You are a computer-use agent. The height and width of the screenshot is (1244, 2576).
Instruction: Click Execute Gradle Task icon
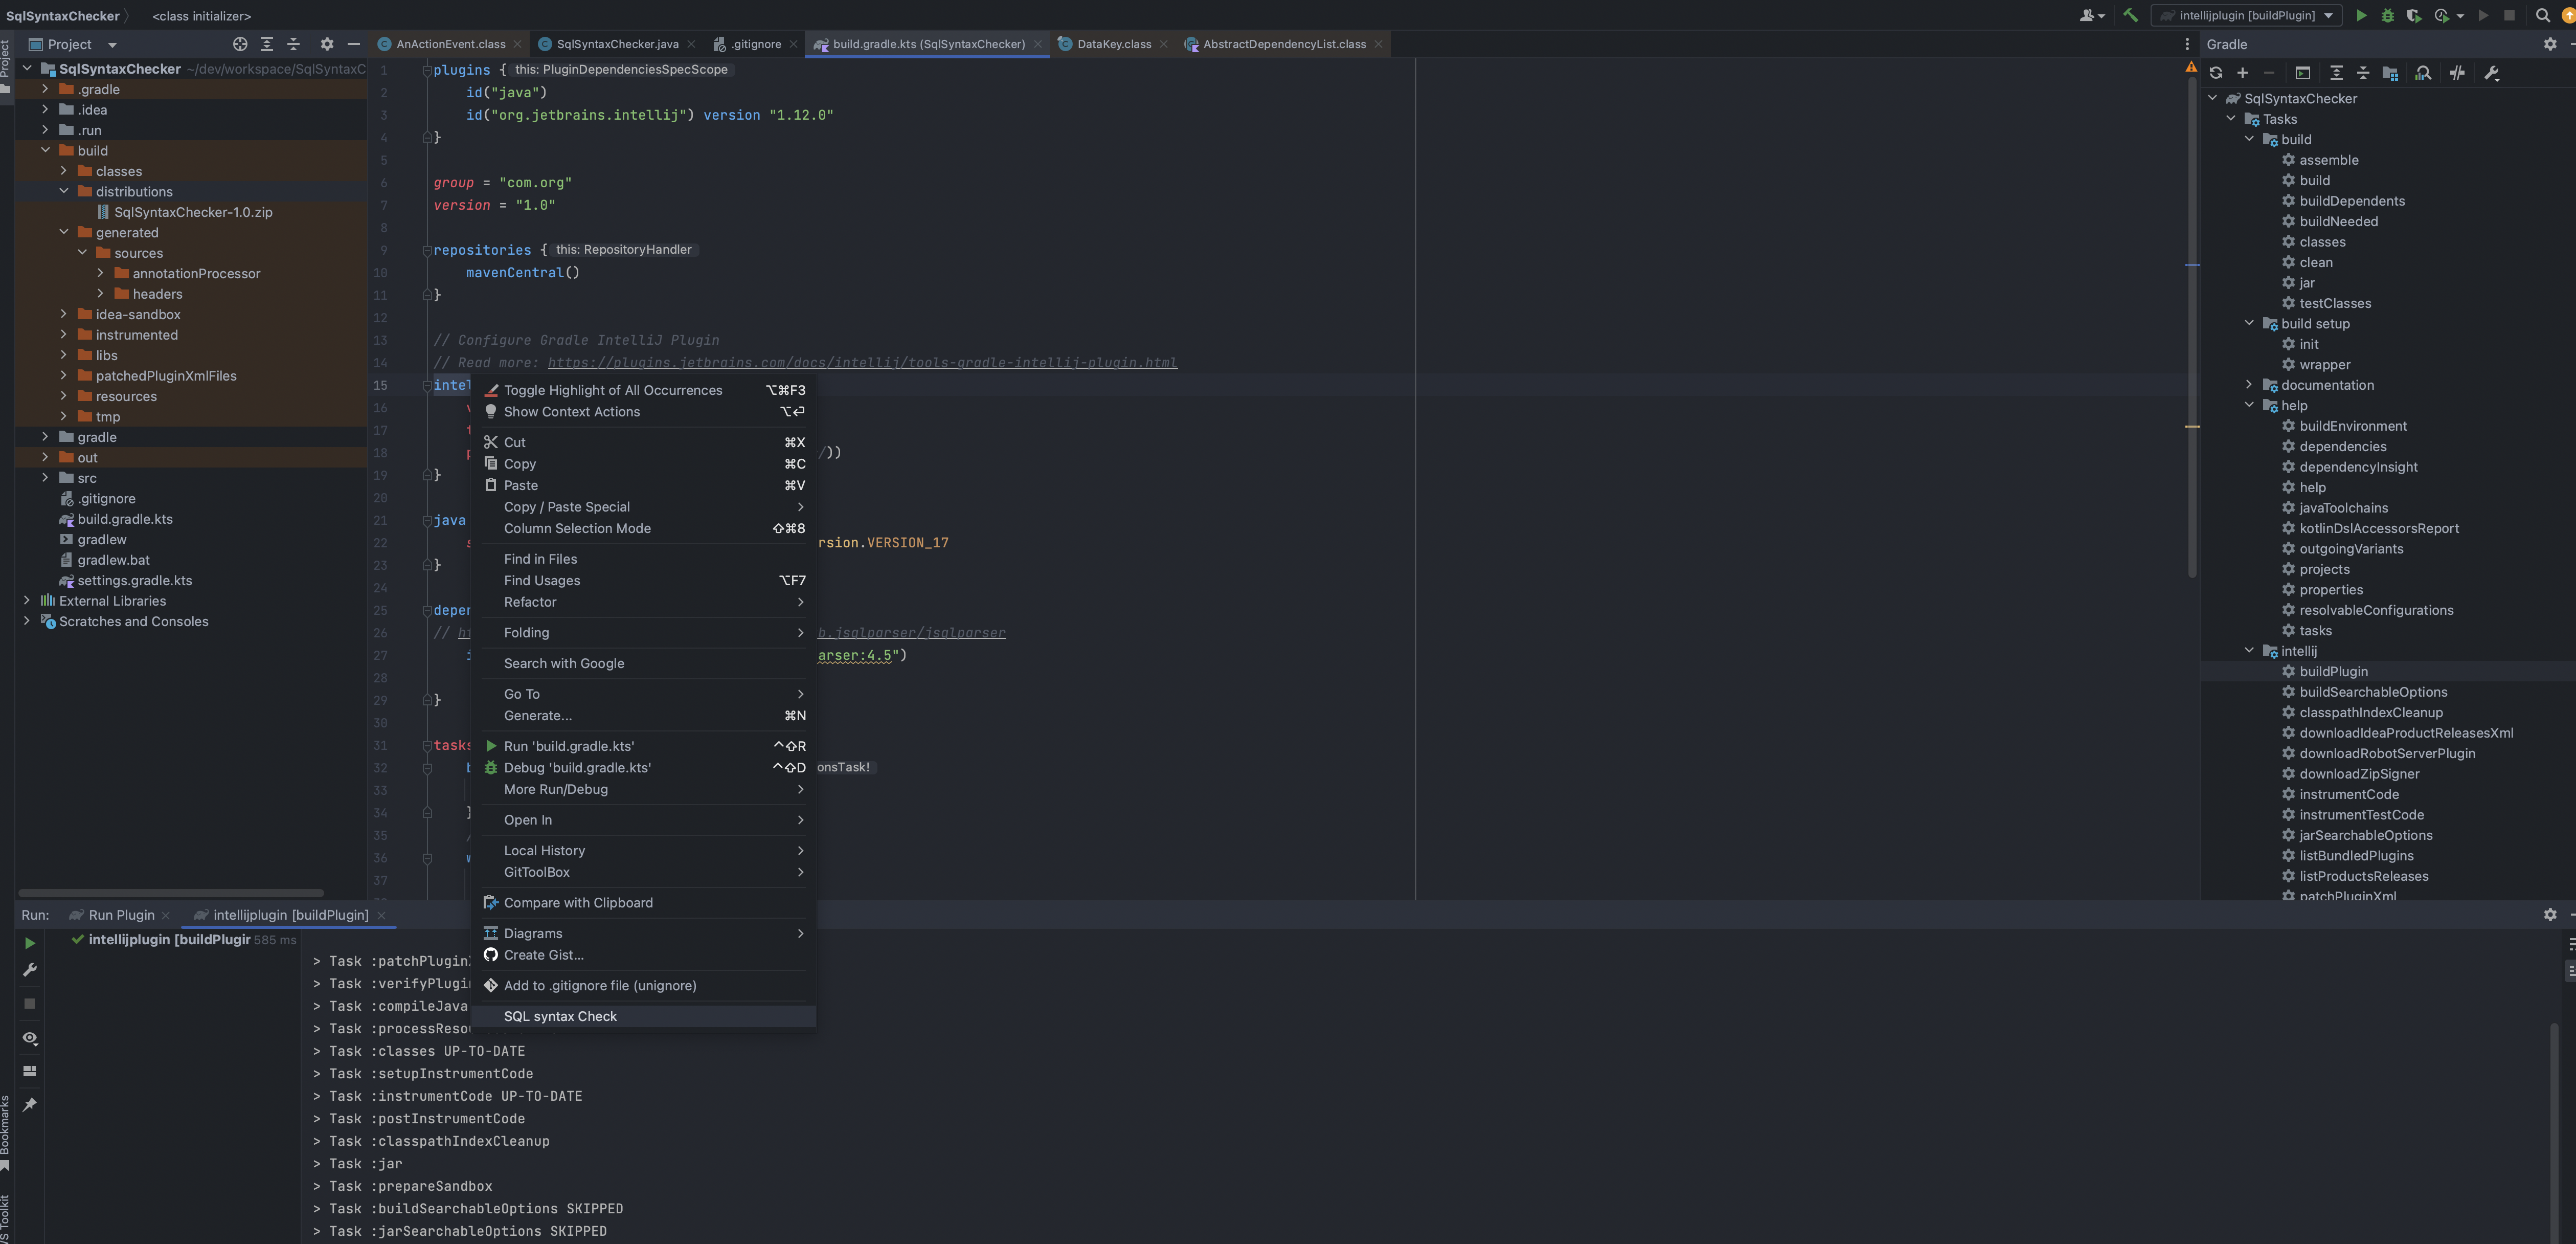[2302, 73]
